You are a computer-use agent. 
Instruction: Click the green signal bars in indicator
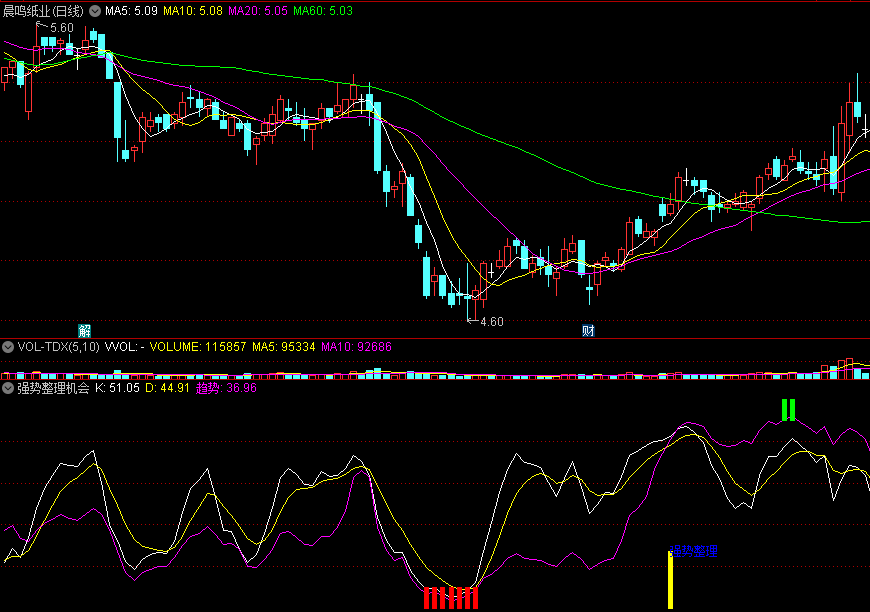[x=788, y=410]
